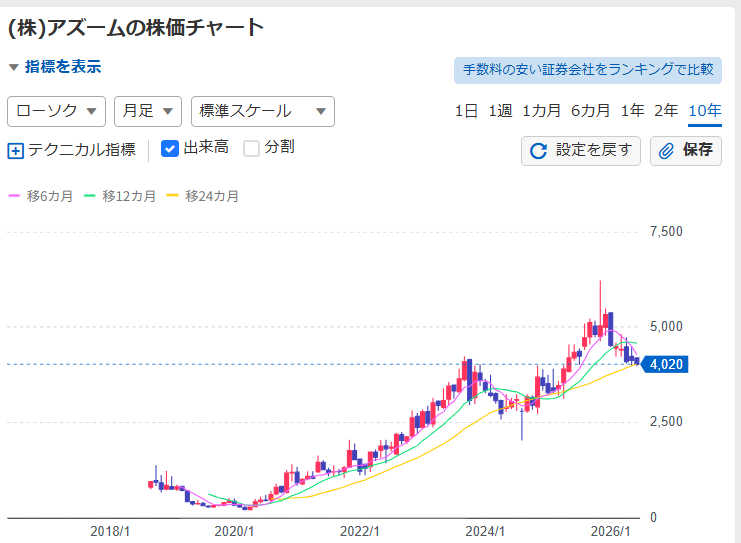Enable the 分割 checkbox

click(x=251, y=148)
